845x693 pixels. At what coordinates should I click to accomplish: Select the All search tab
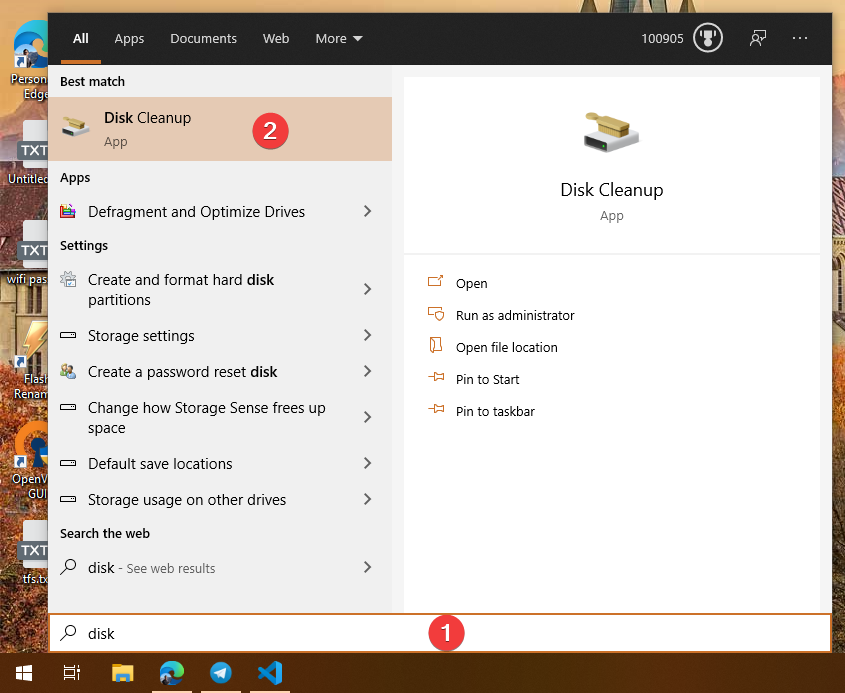[x=81, y=38]
